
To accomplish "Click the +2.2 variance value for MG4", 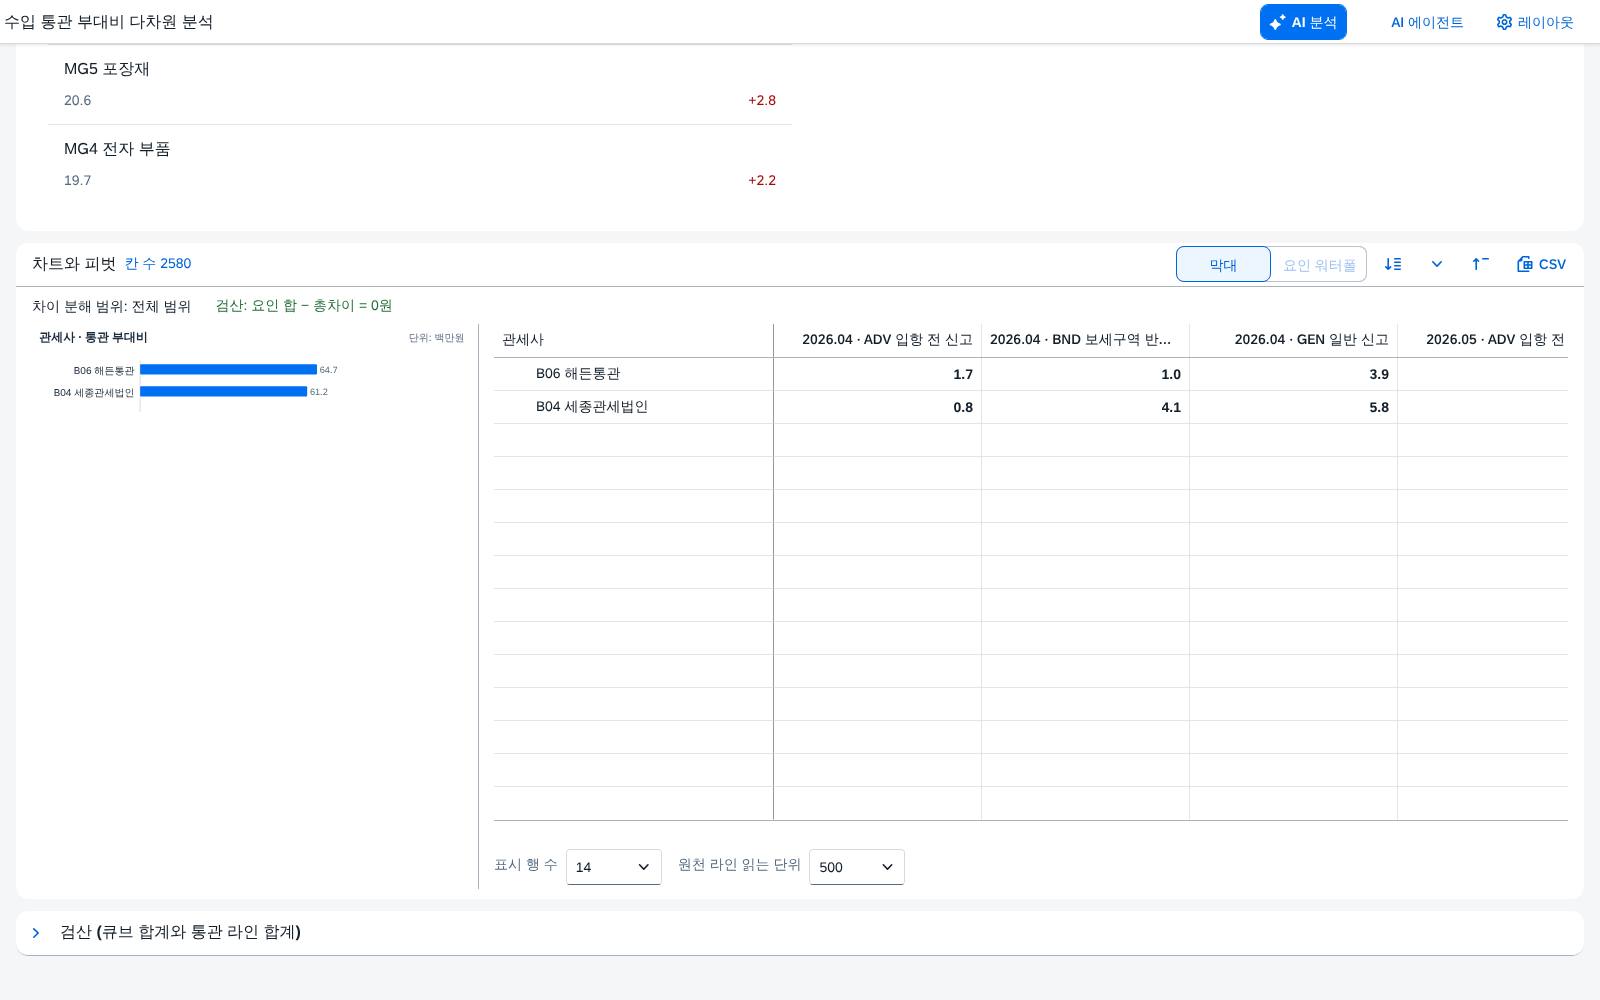I will tap(762, 180).
